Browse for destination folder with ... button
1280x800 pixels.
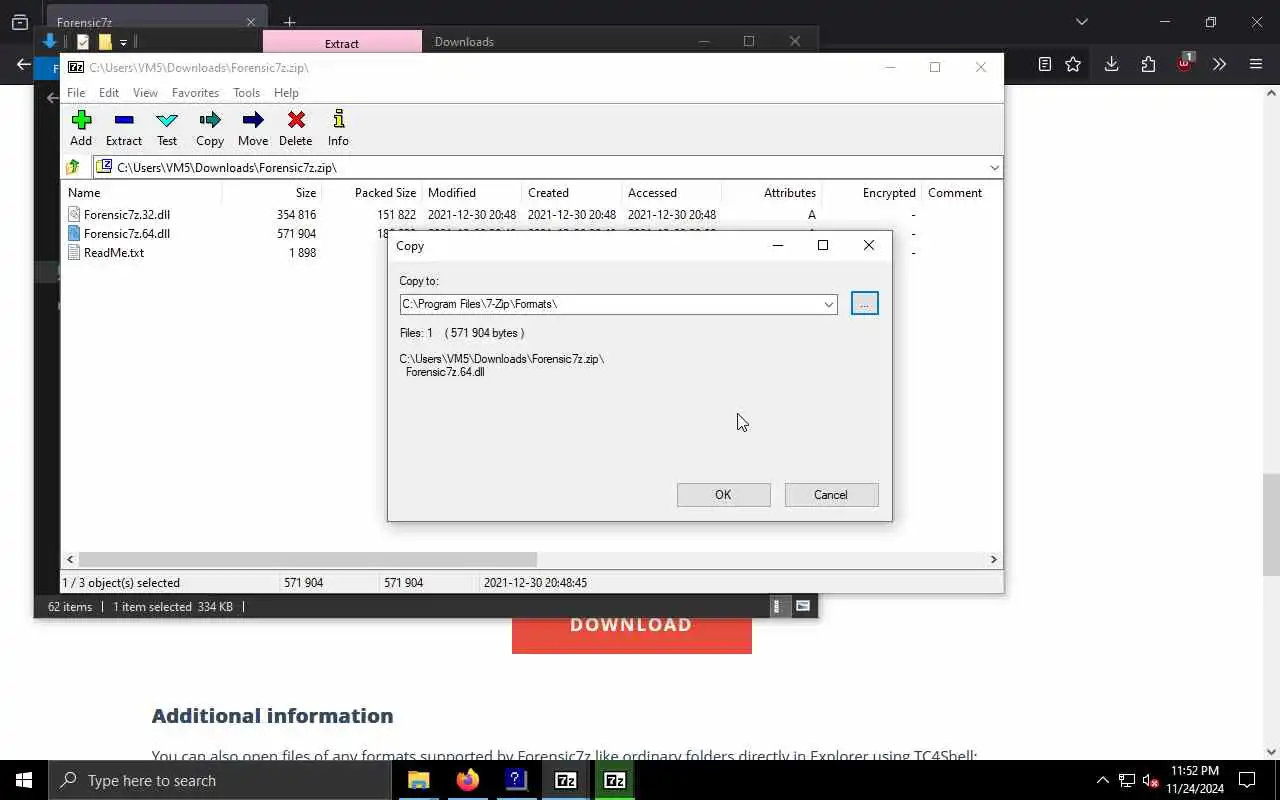(864, 303)
